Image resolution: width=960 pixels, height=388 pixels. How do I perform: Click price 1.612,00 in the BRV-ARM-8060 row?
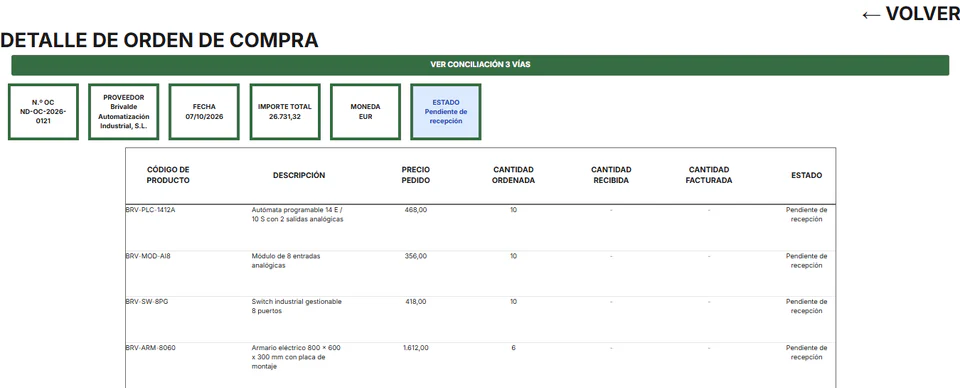click(x=416, y=348)
